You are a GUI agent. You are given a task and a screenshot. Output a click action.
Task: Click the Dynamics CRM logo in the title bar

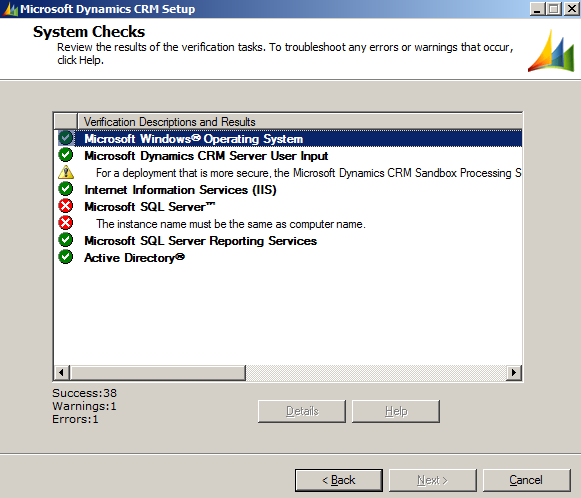[x=10, y=9]
